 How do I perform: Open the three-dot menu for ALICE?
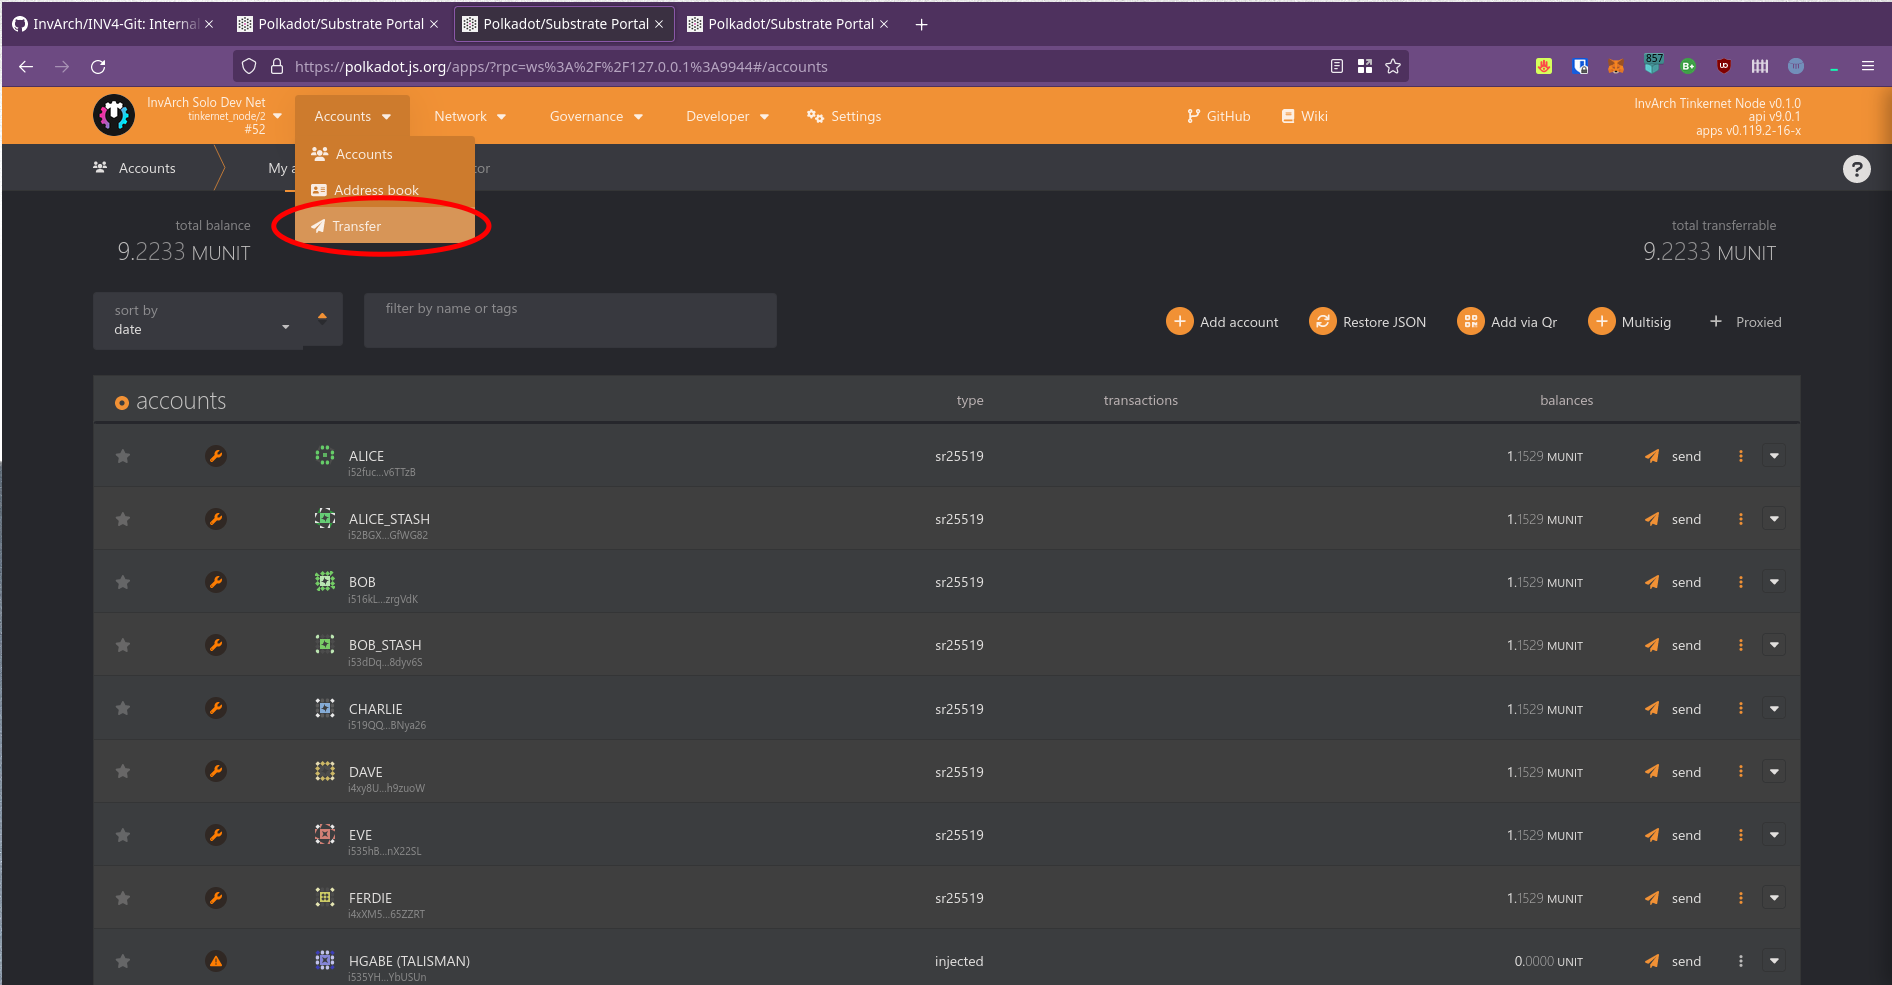[1740, 456]
